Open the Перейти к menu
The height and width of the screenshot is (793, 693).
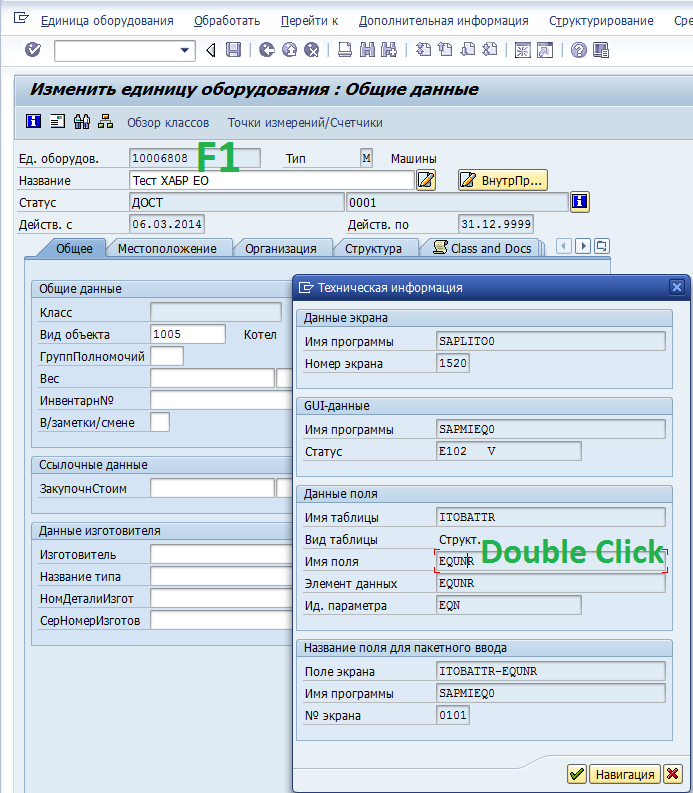[309, 21]
